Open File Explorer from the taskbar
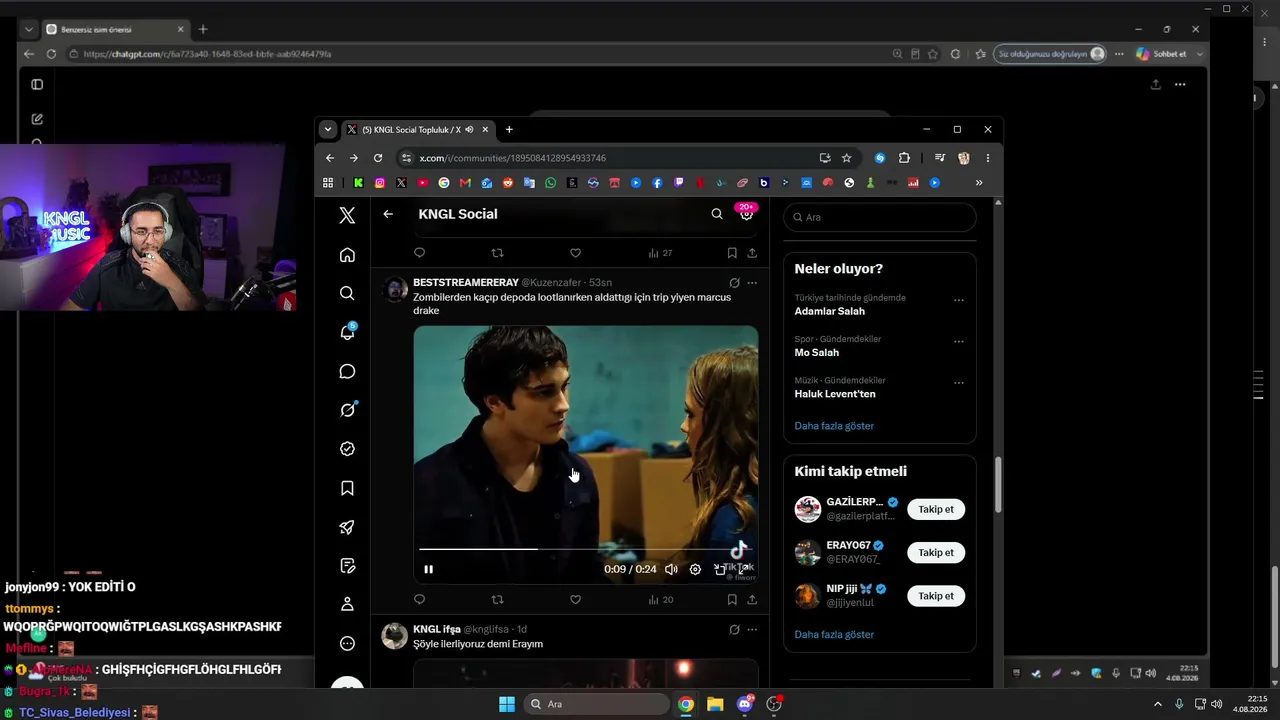This screenshot has width=1280, height=720. point(715,704)
